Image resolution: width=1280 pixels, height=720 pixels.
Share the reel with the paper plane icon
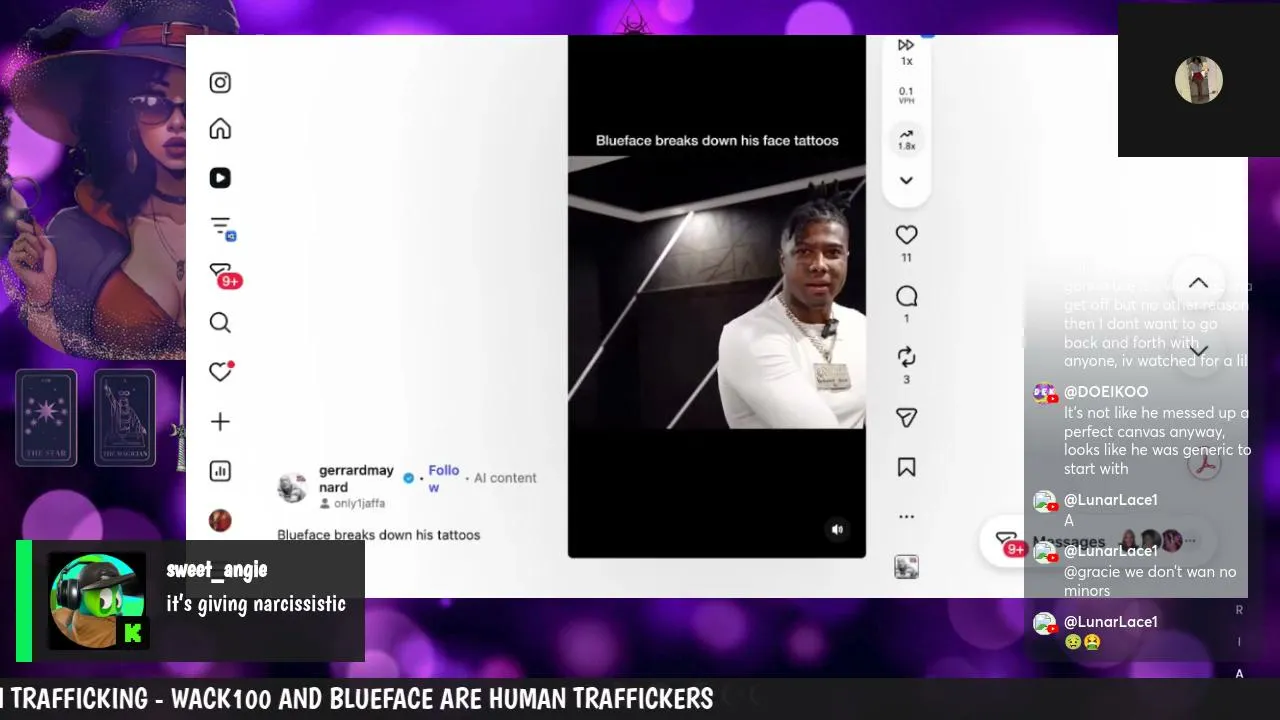click(906, 418)
